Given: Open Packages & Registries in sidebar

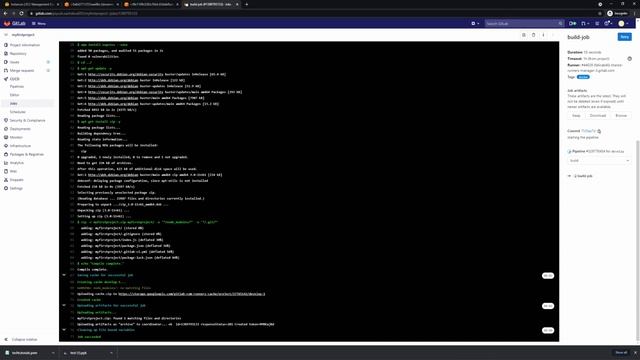Looking at the screenshot, I should tap(27, 154).
